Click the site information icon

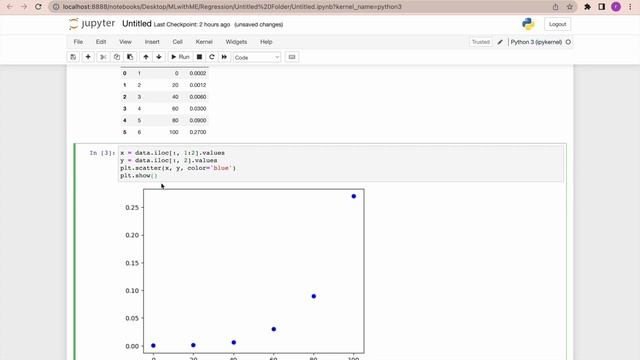56,7
